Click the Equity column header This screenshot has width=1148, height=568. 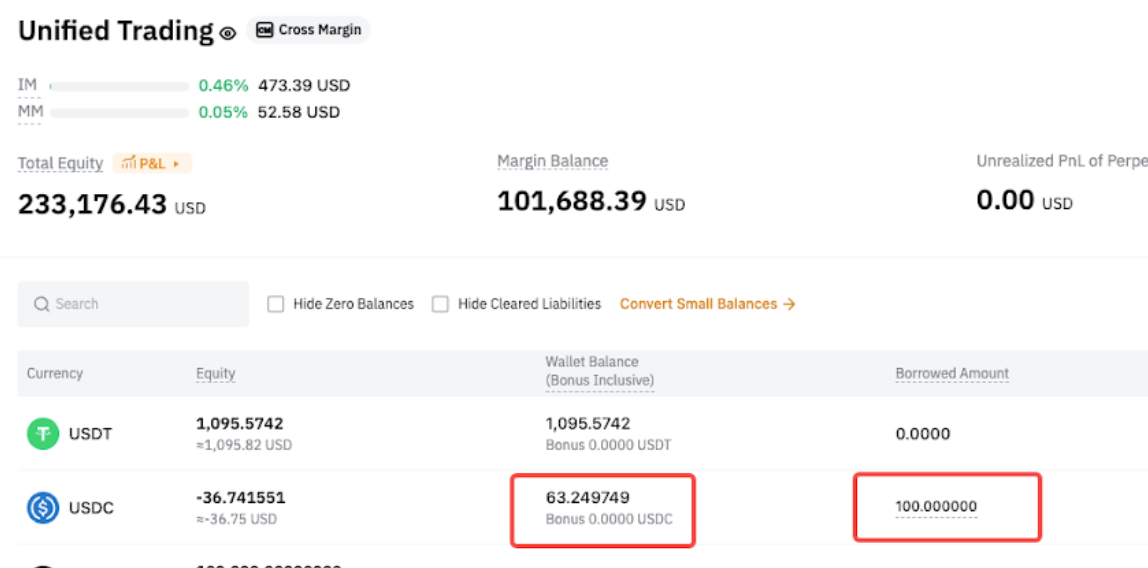click(x=215, y=373)
